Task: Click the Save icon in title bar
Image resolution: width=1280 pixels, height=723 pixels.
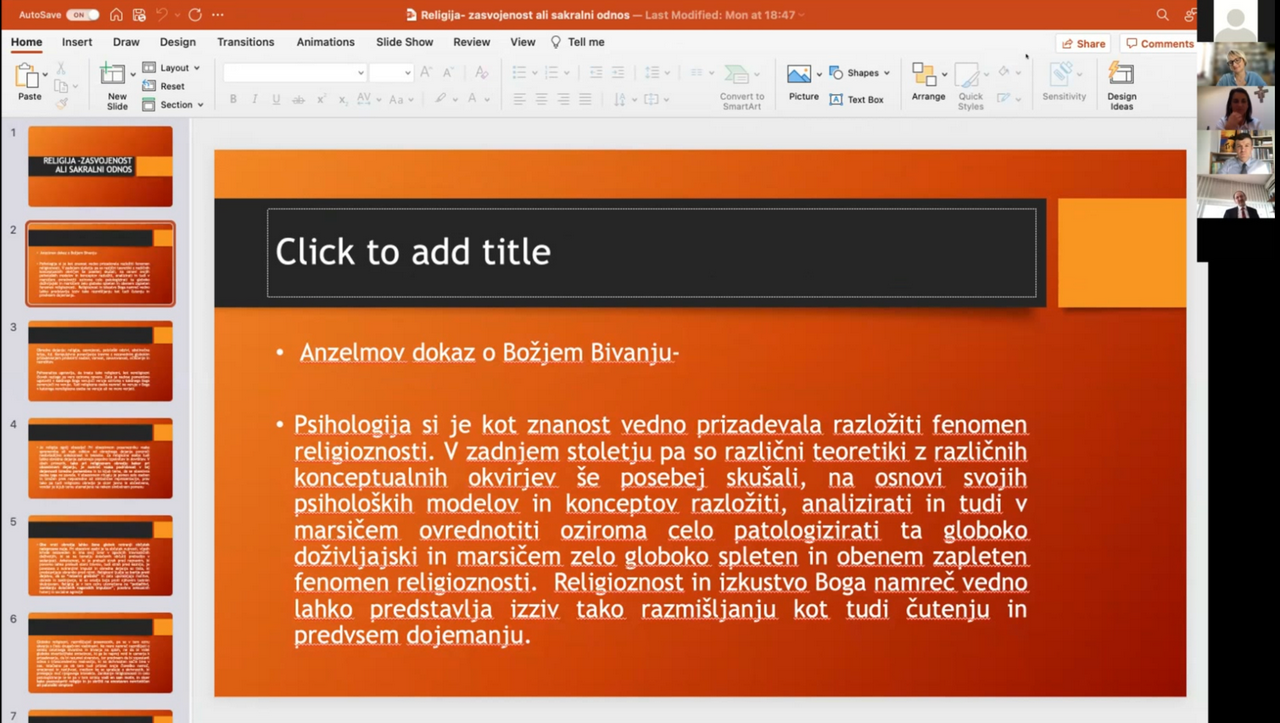Action: pyautogui.click(x=137, y=15)
